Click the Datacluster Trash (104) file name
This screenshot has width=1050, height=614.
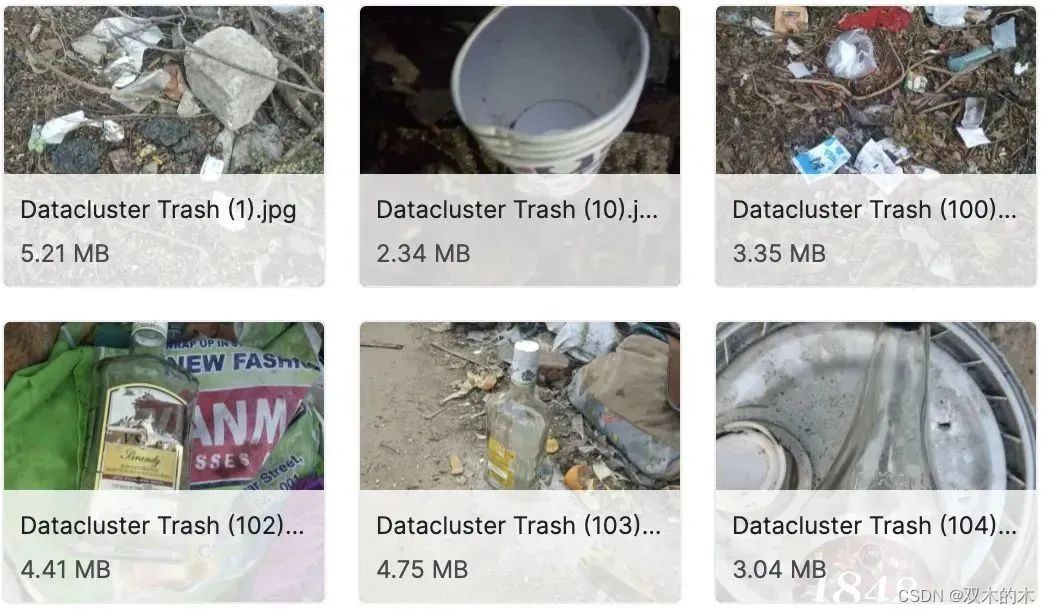click(875, 526)
